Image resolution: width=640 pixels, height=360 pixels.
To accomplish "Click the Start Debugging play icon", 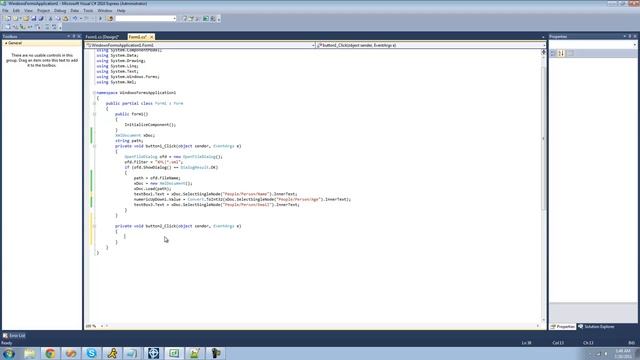I will [100, 18].
